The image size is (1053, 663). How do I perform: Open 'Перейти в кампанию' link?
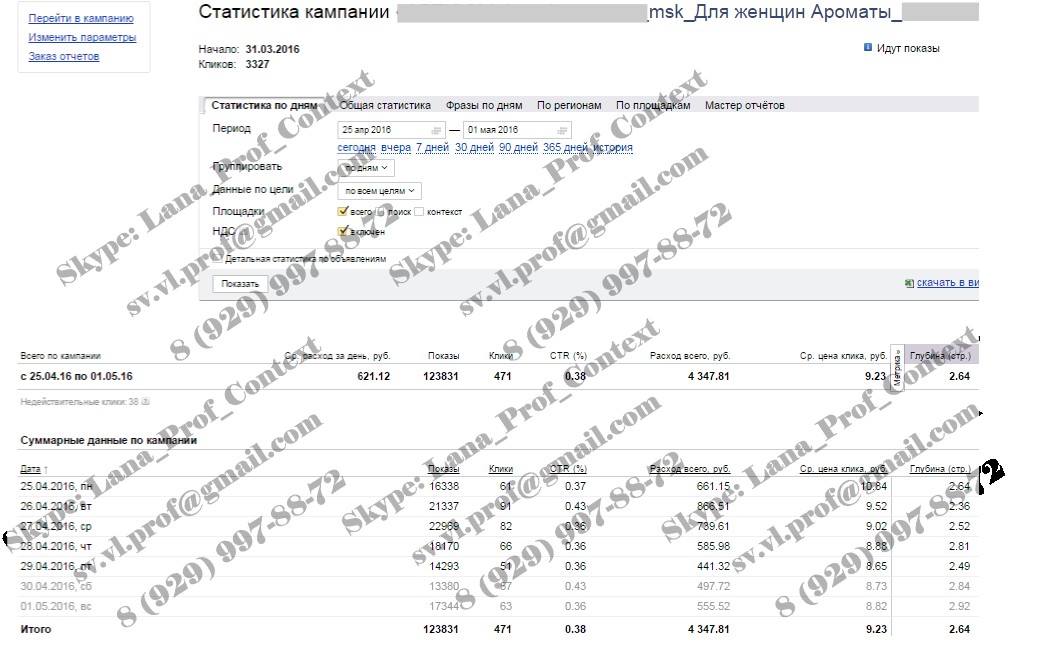pos(81,18)
